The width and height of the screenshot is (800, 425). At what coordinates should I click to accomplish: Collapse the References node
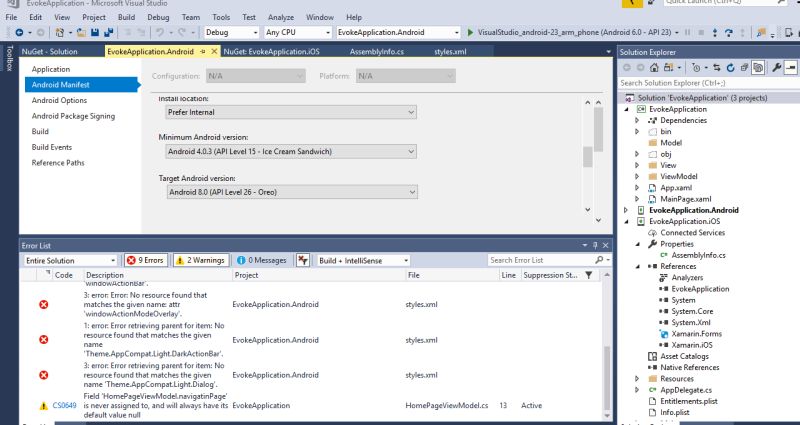[637, 266]
